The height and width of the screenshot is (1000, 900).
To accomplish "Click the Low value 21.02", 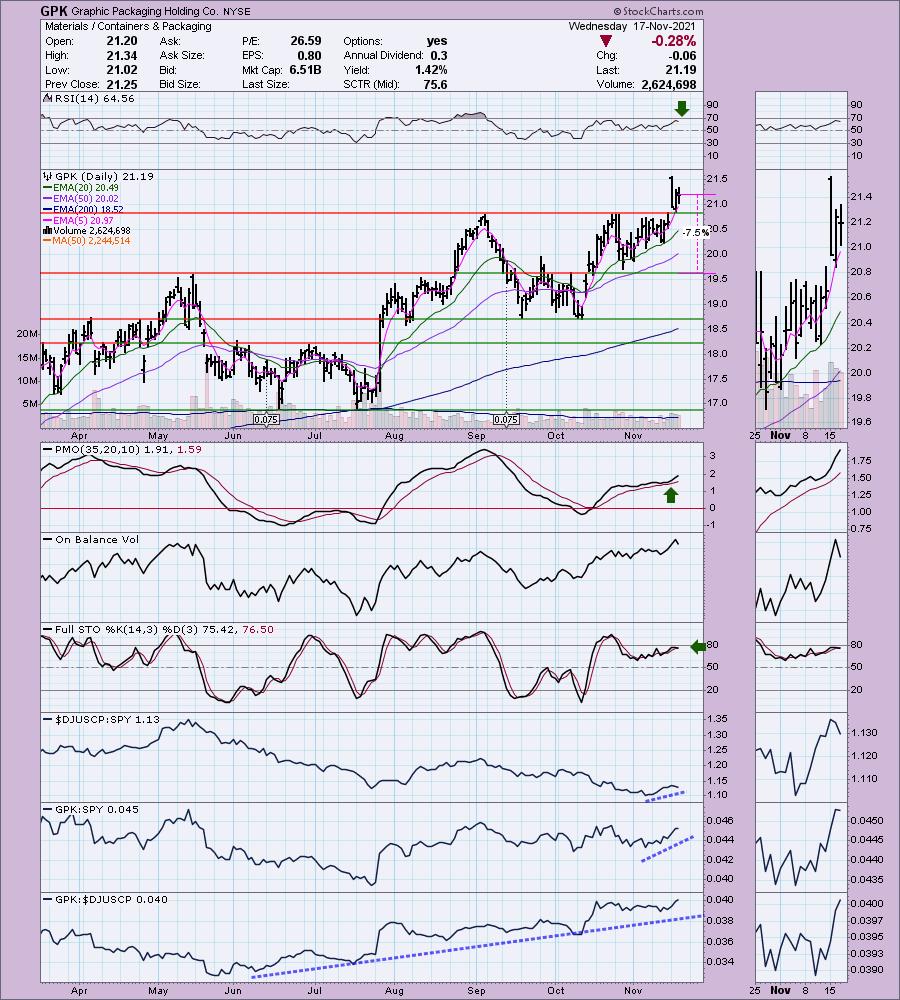I will coord(121,70).
